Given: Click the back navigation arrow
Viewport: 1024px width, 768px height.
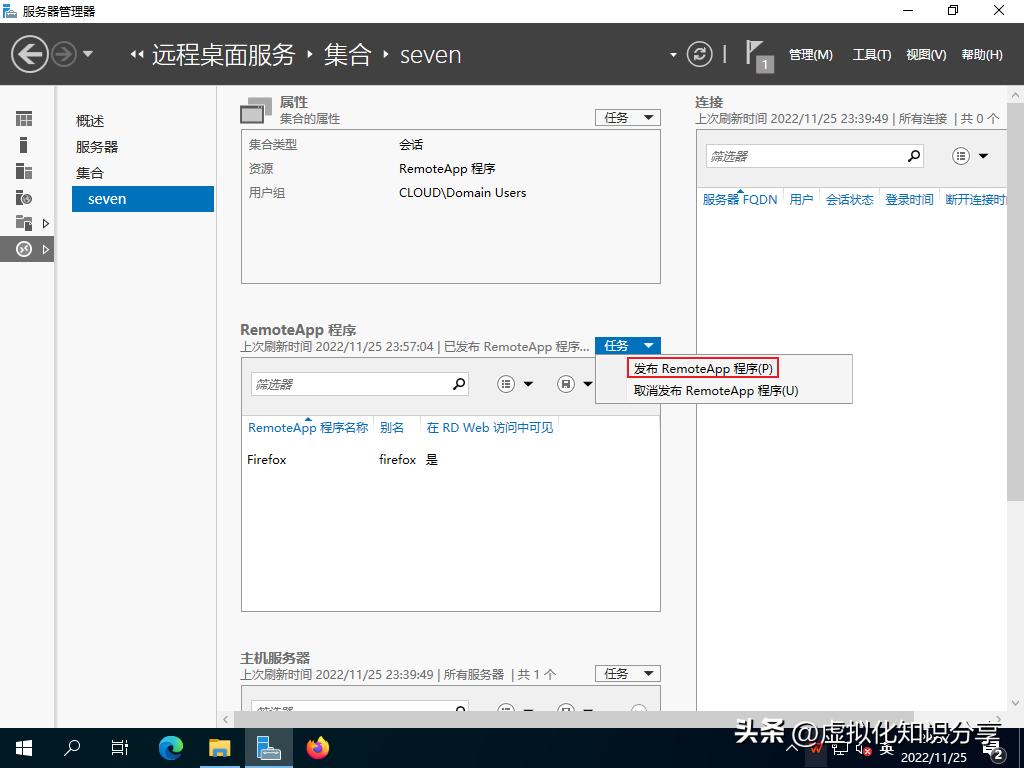Looking at the screenshot, I should click(x=30, y=53).
